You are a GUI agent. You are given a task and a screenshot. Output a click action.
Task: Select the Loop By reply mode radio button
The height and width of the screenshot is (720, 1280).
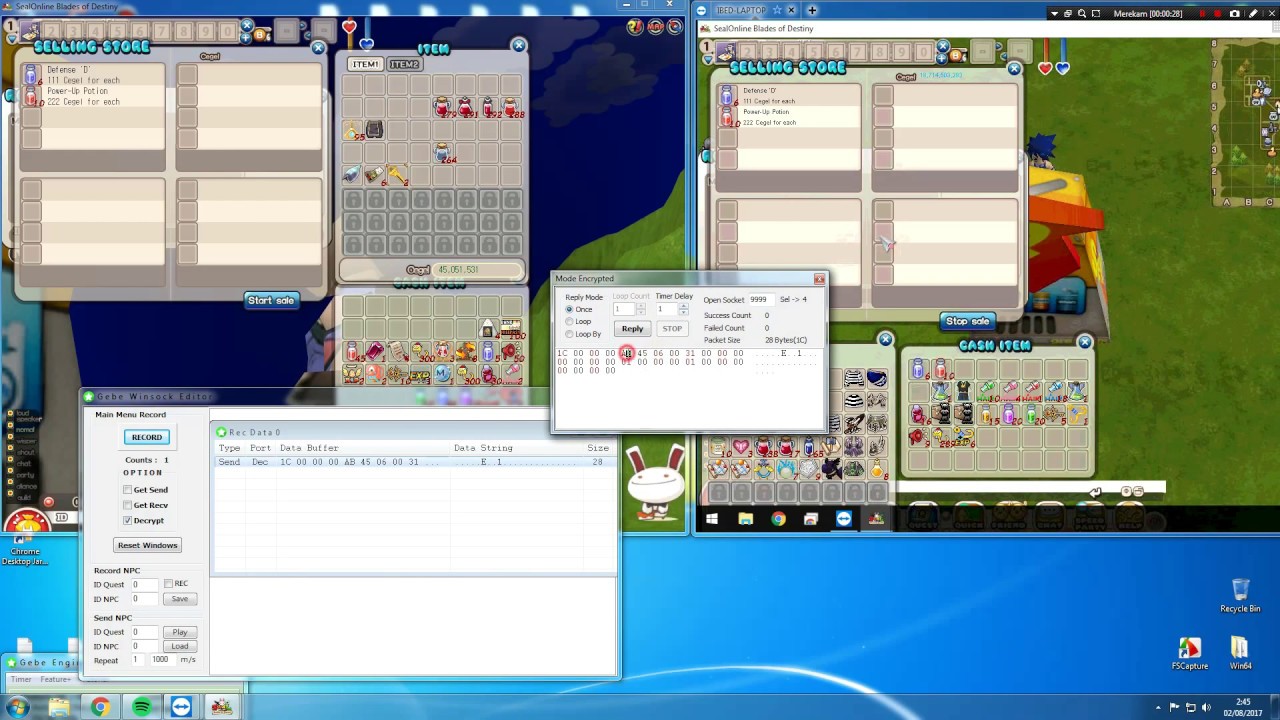[x=570, y=334]
